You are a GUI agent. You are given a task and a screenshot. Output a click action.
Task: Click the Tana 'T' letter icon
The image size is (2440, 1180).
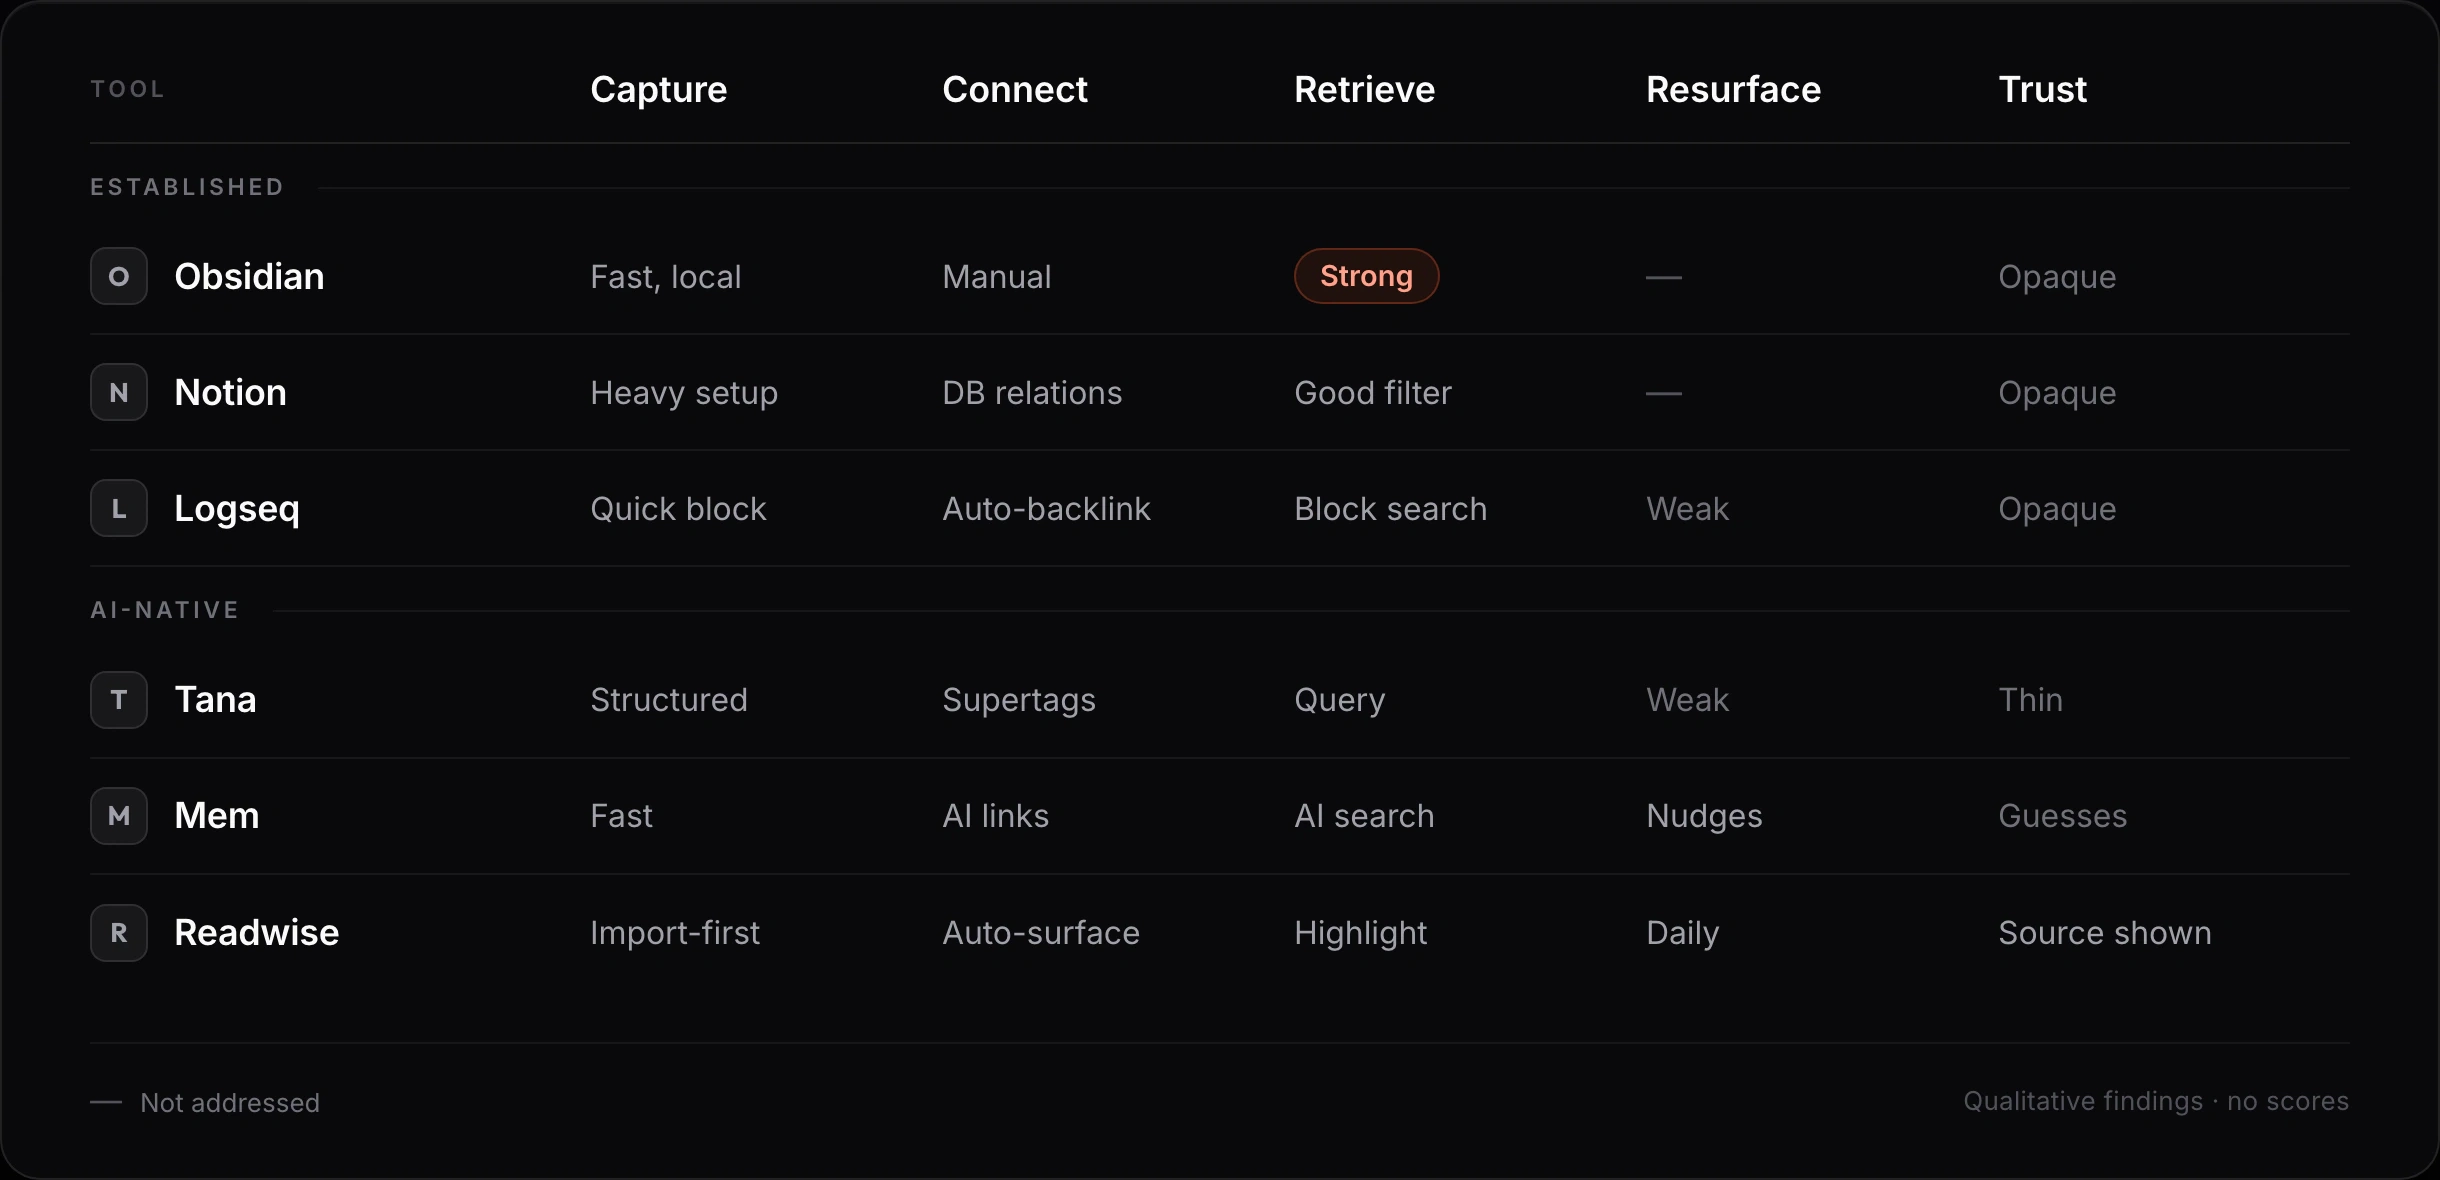tap(119, 700)
